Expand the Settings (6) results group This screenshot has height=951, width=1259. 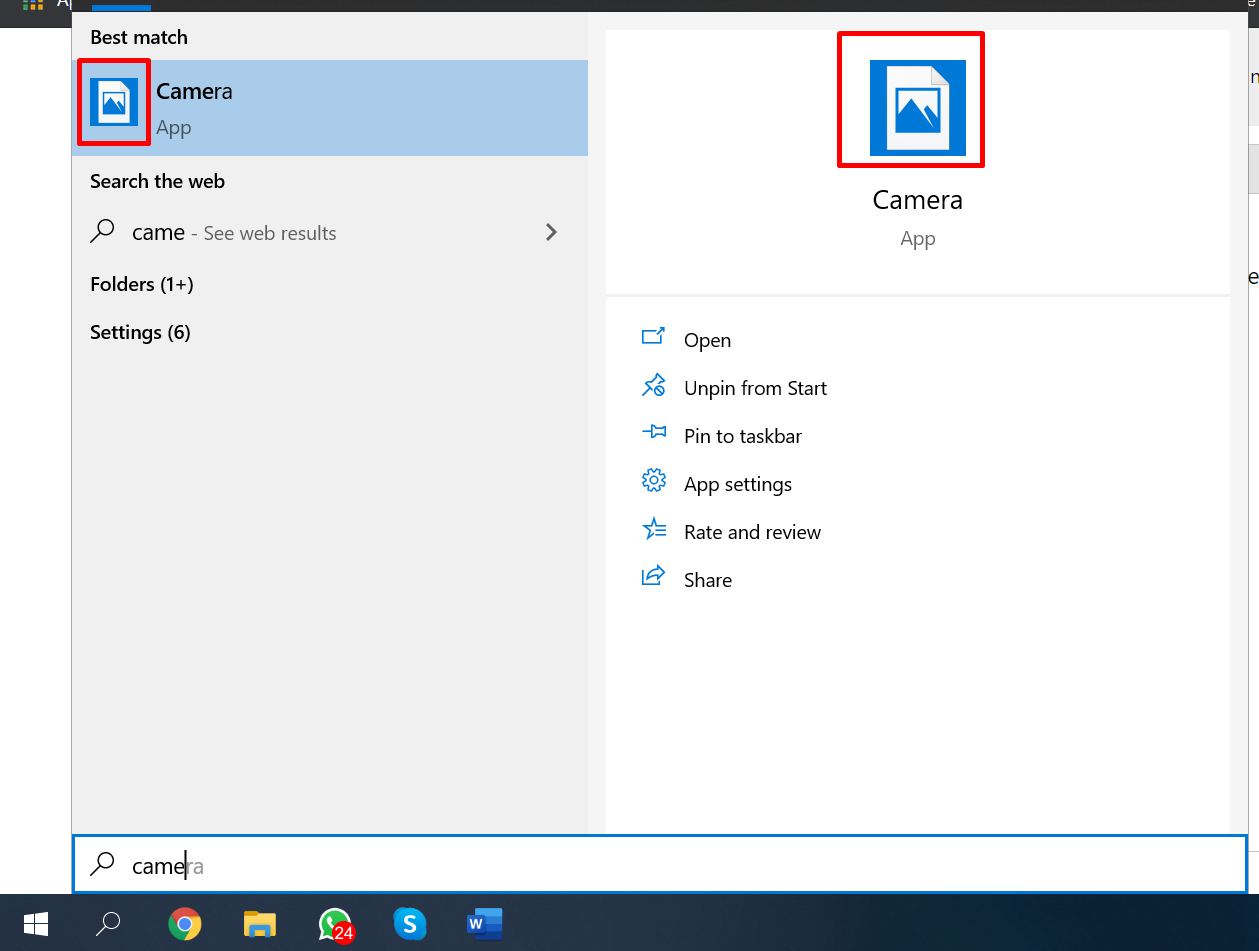tap(140, 332)
